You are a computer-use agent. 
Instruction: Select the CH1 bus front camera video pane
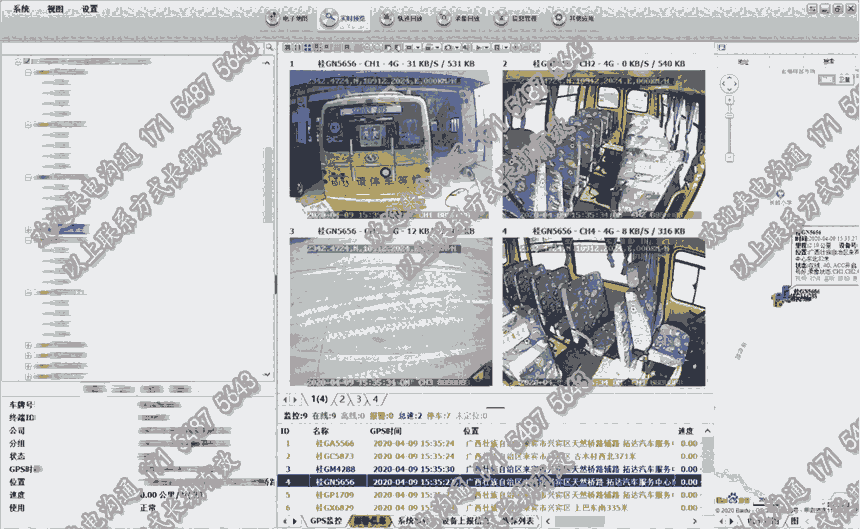click(390, 150)
